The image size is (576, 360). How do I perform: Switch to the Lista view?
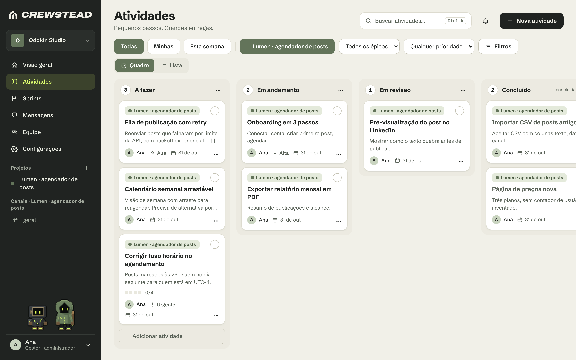click(172, 65)
